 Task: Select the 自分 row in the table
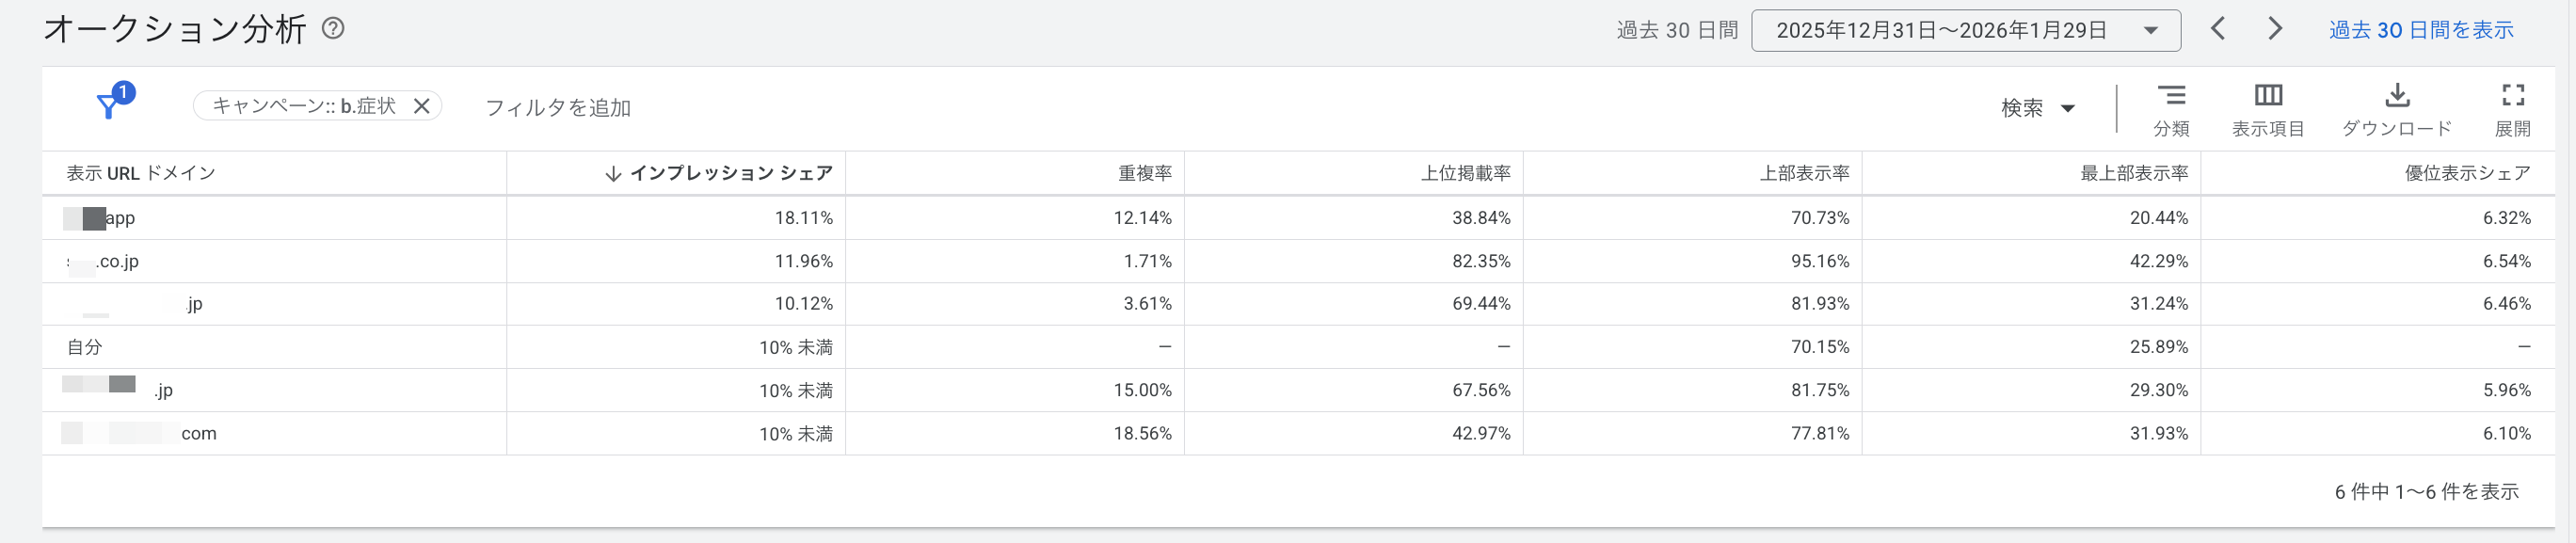click(x=85, y=347)
